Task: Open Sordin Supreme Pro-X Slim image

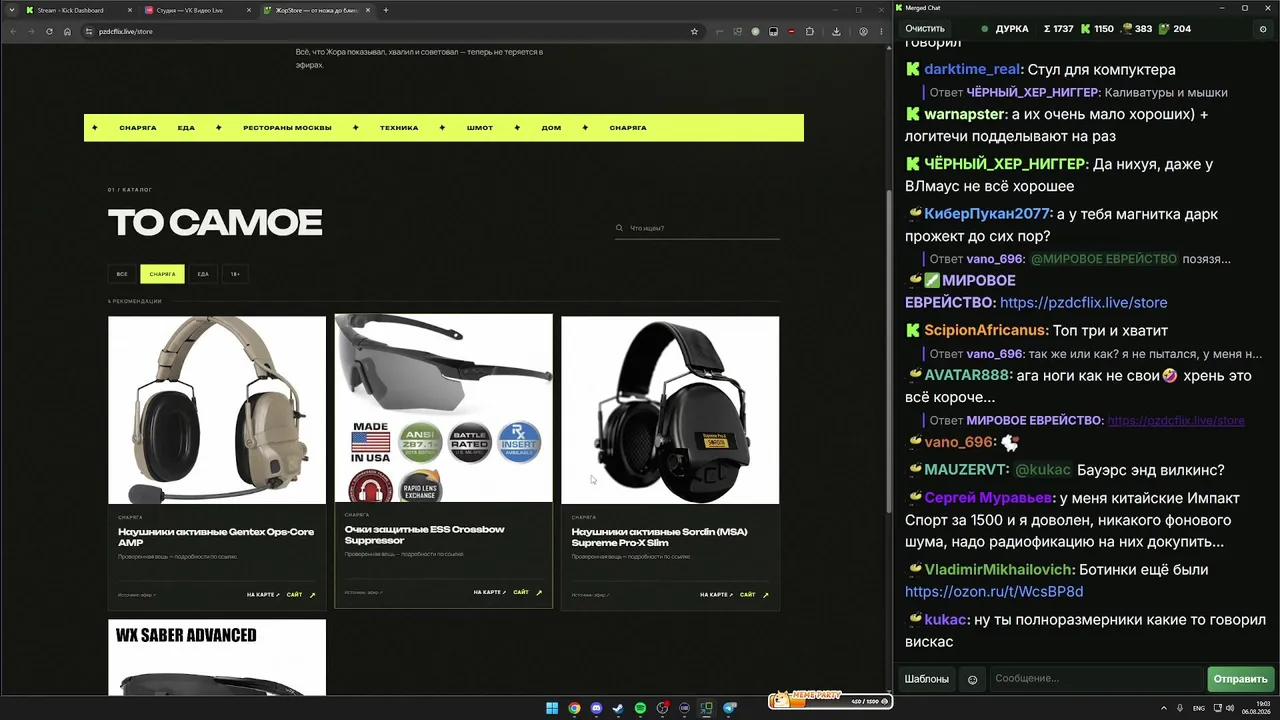Action: 670,410
